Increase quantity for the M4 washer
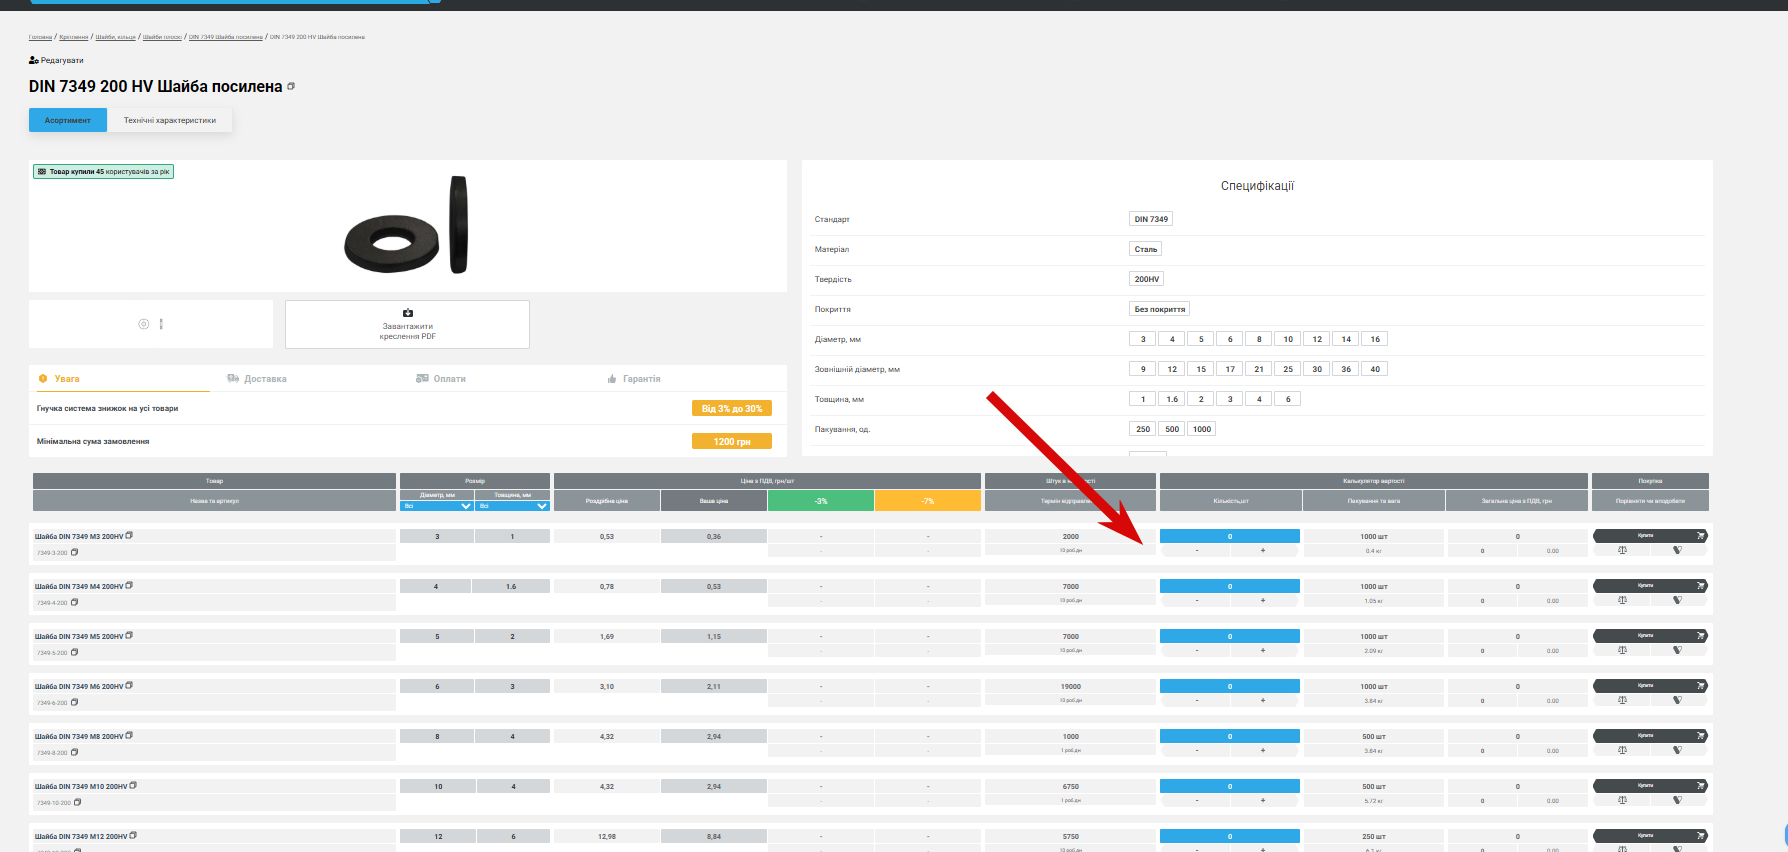Viewport: 1788px width, 852px height. point(1263,601)
